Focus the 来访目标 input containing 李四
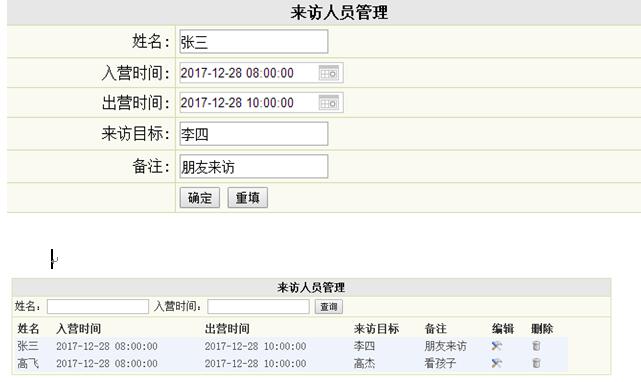Viewport: 641px width, 382px height. click(254, 134)
